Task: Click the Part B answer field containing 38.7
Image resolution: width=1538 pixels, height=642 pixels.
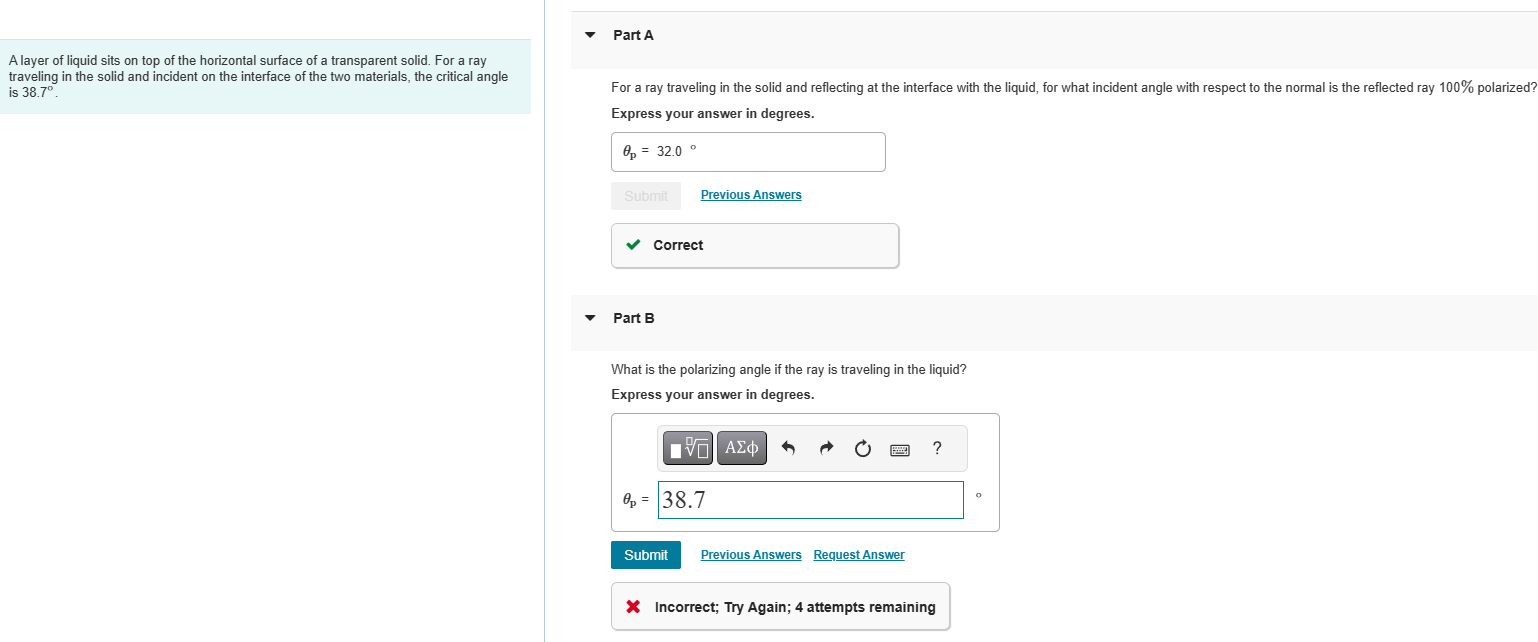Action: (x=811, y=500)
